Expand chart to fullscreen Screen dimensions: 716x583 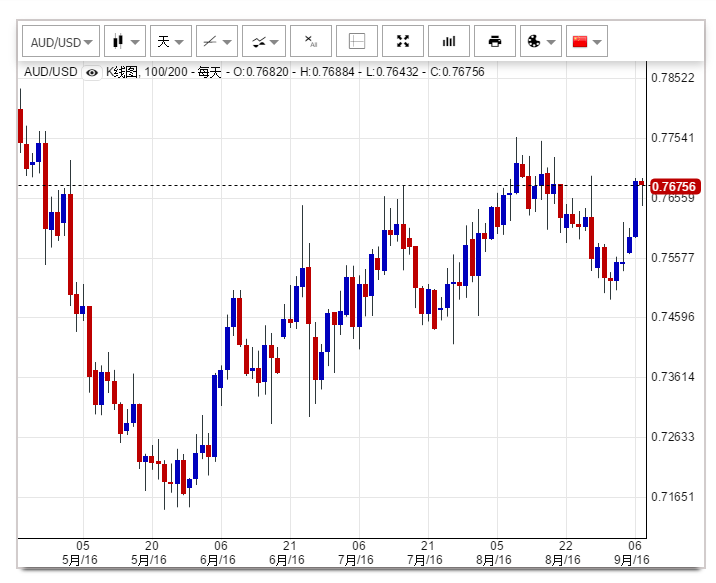403,42
